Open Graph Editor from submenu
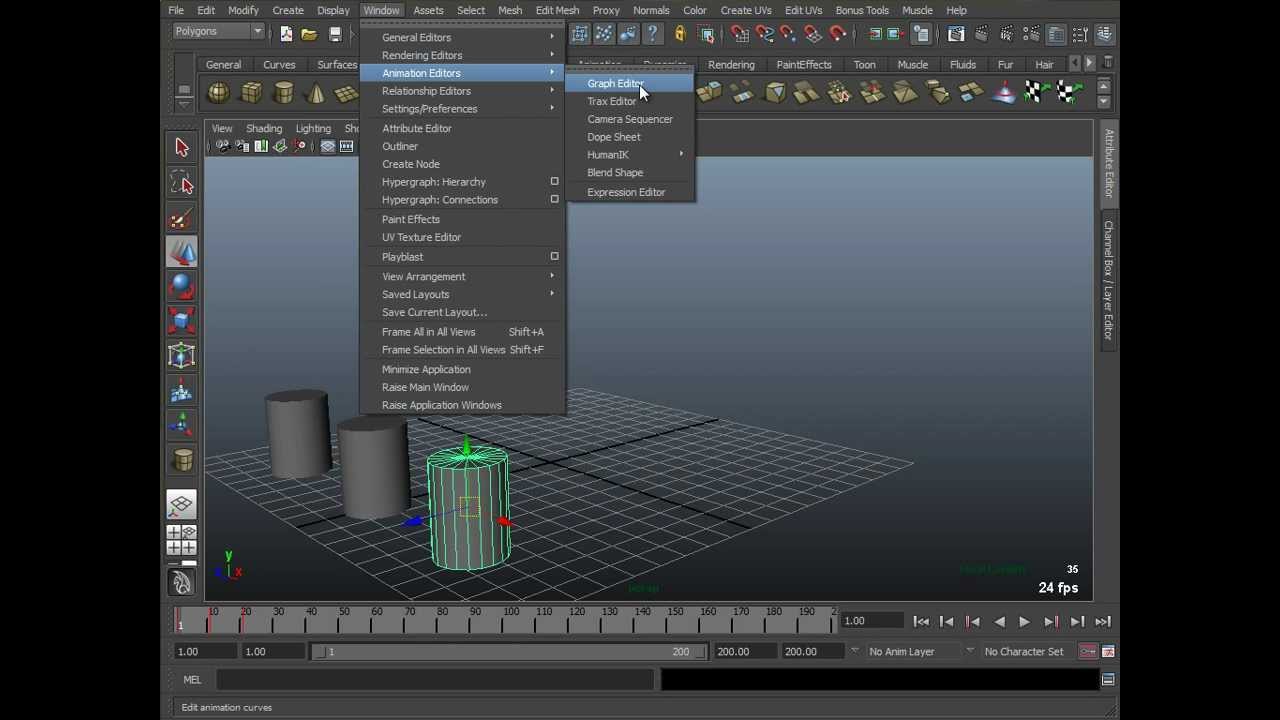1280x720 pixels. pos(630,84)
